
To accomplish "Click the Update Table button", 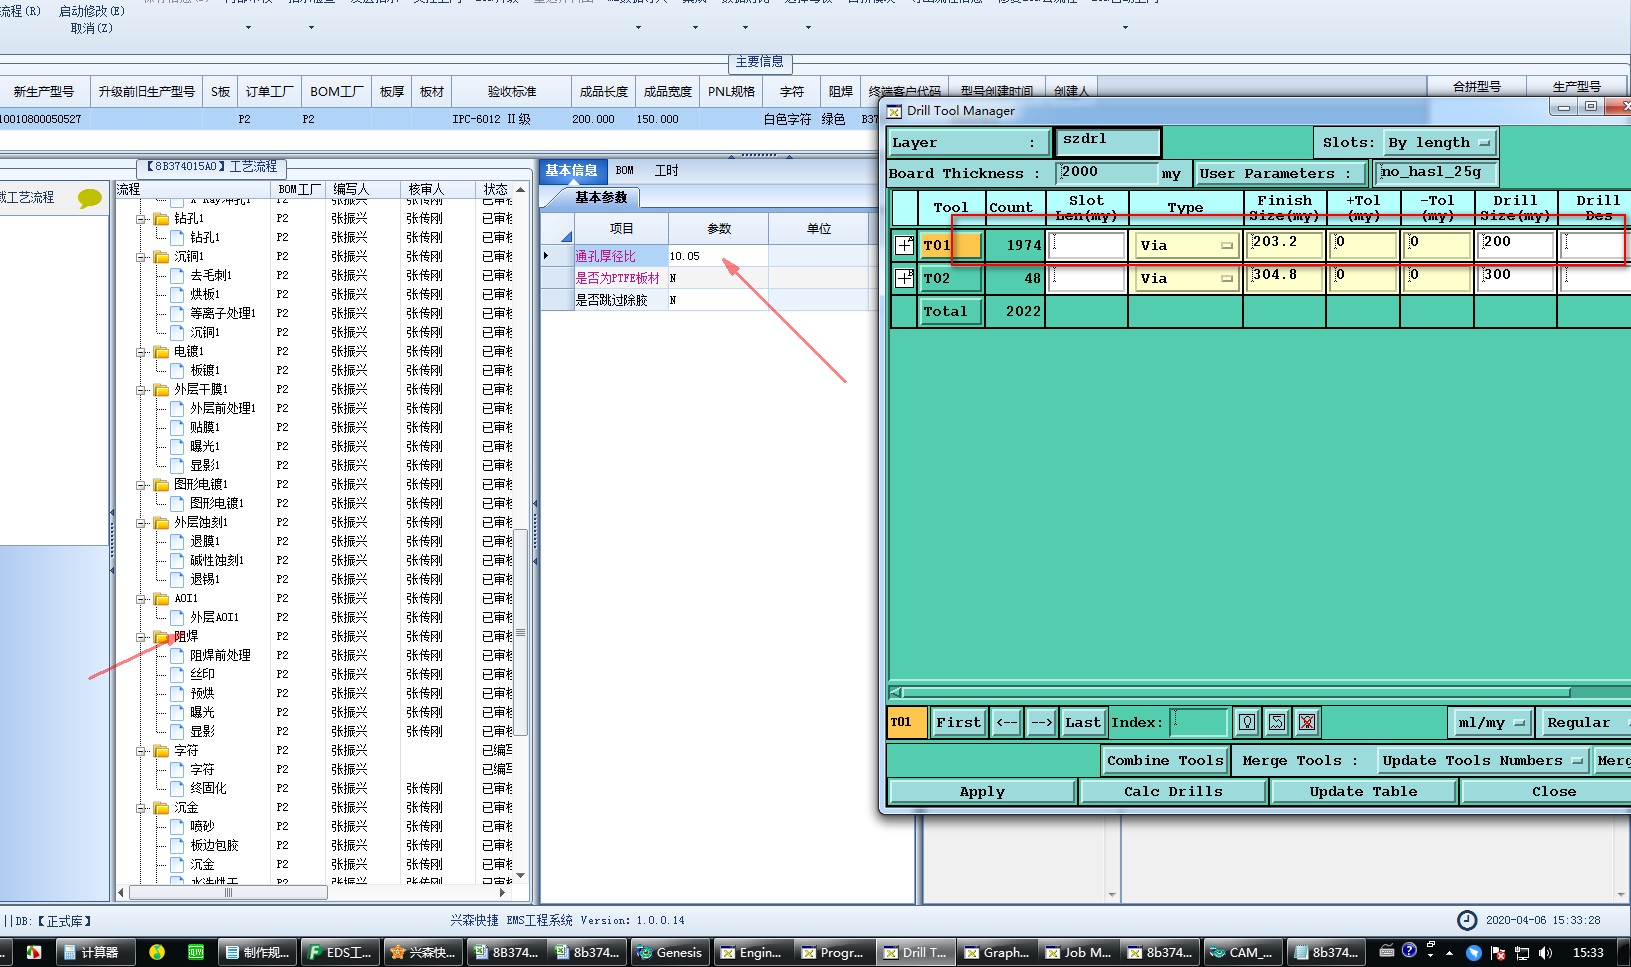I will (1363, 791).
